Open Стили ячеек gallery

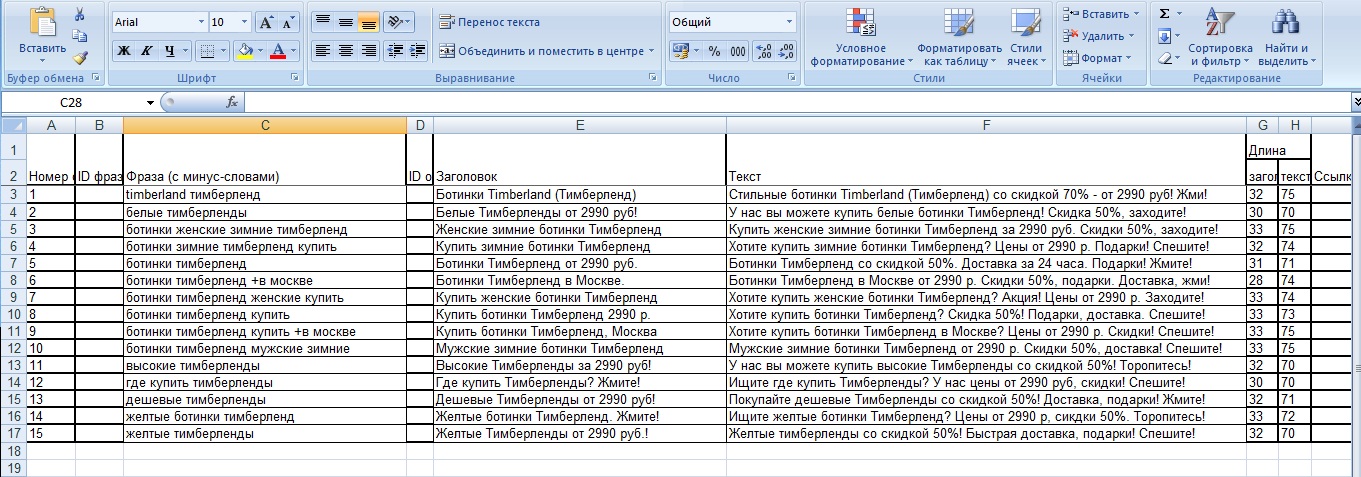click(1025, 38)
